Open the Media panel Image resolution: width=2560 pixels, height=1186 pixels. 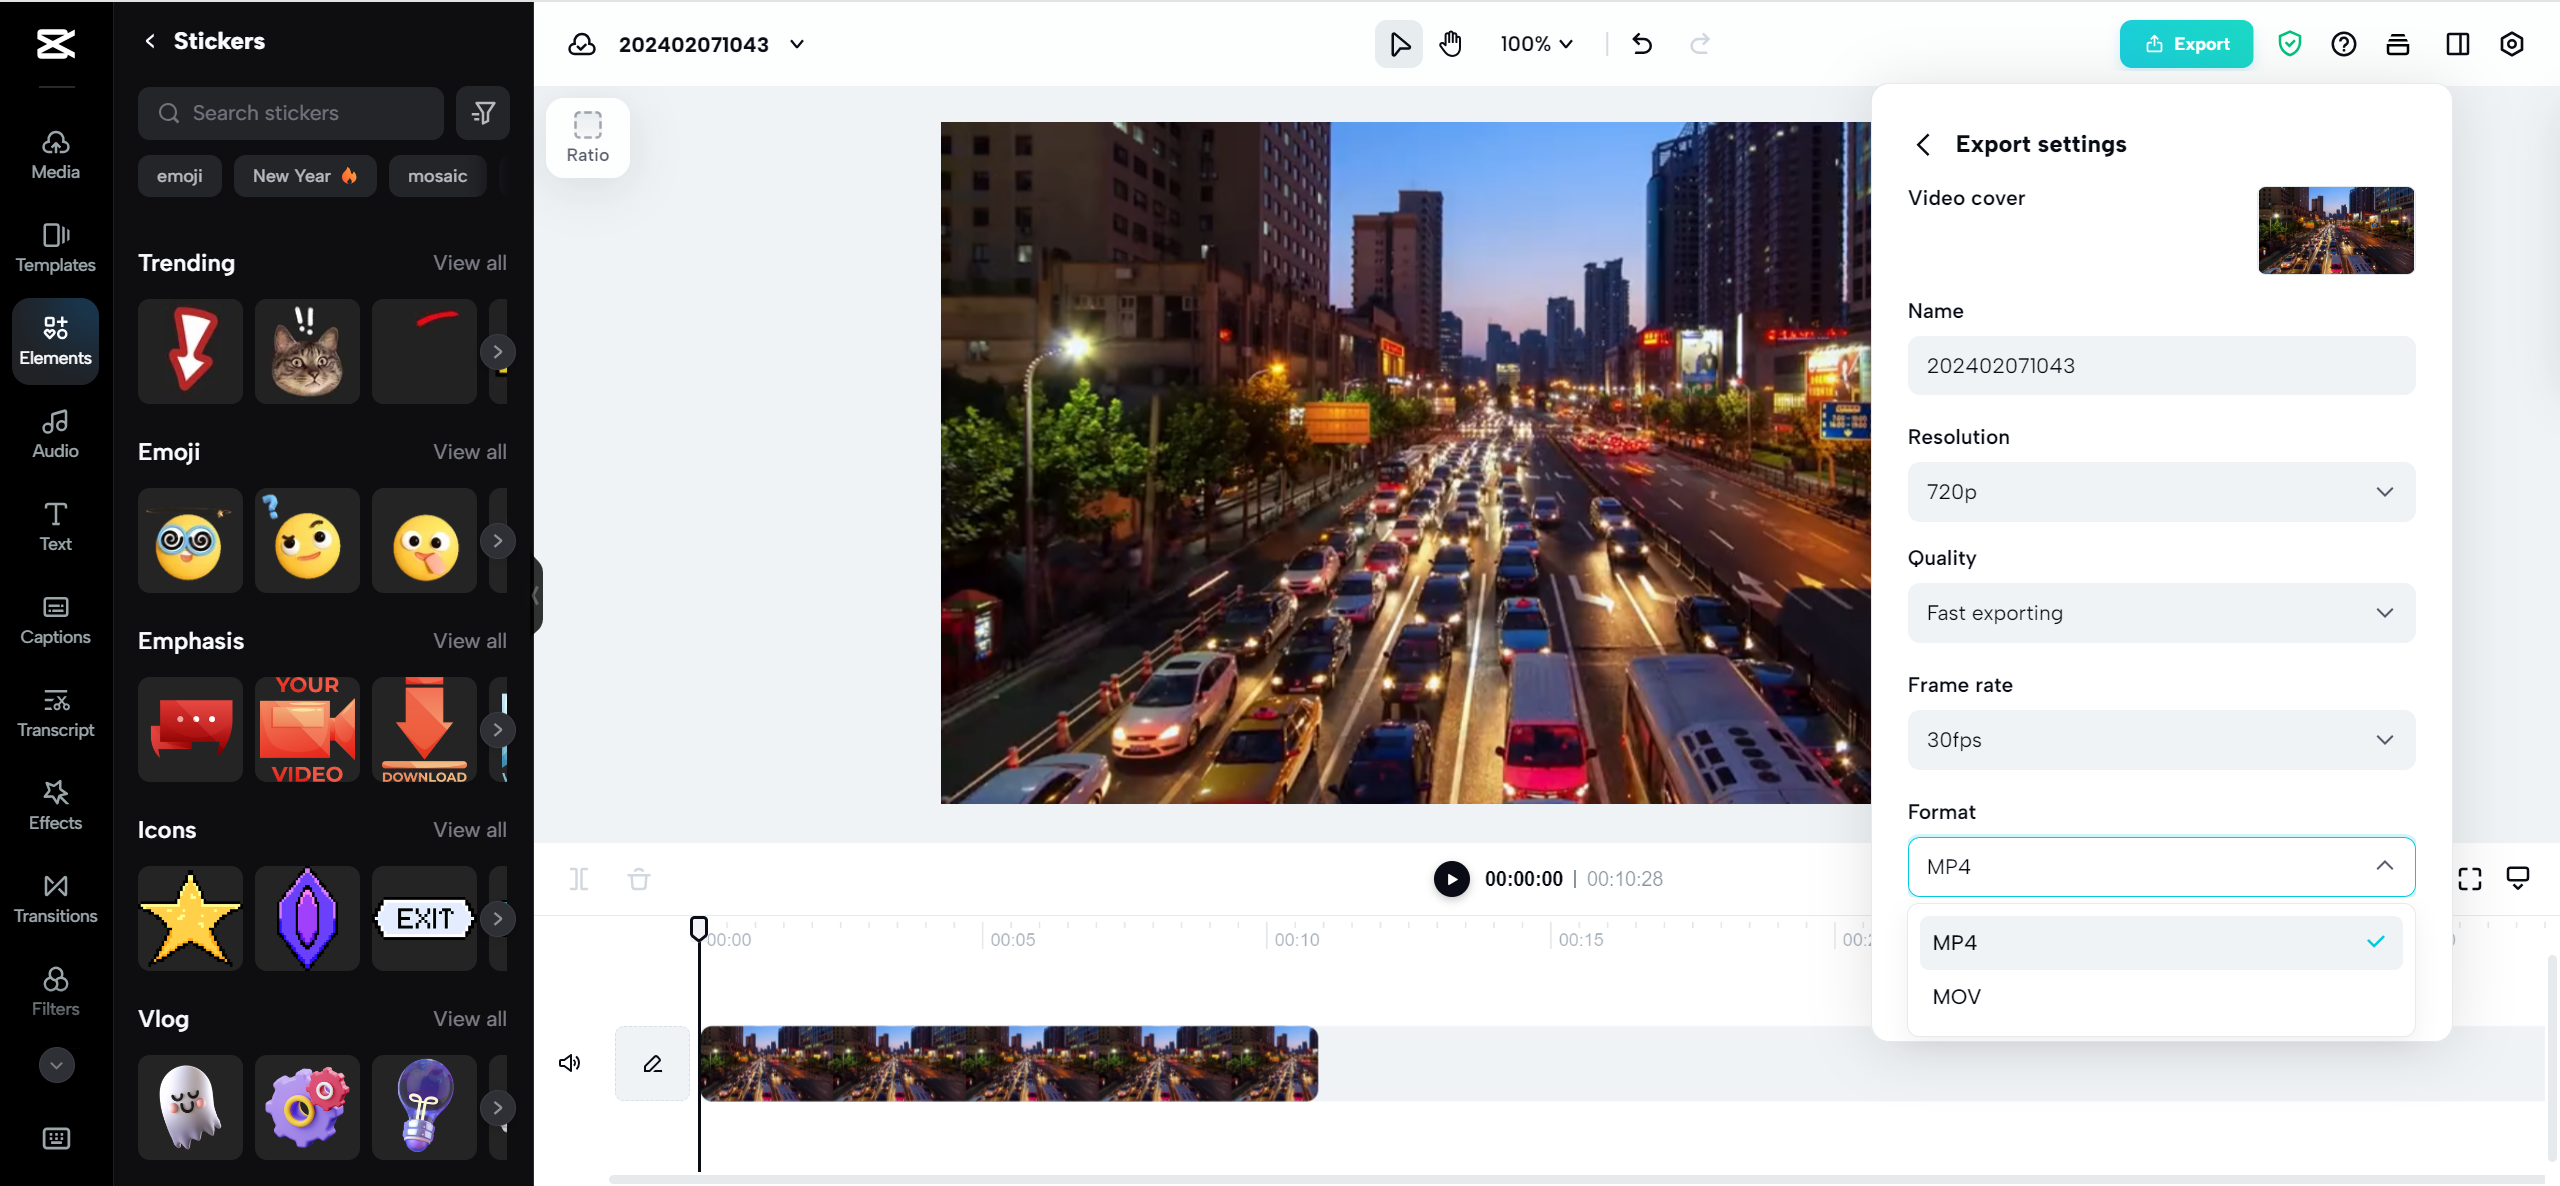click(55, 155)
